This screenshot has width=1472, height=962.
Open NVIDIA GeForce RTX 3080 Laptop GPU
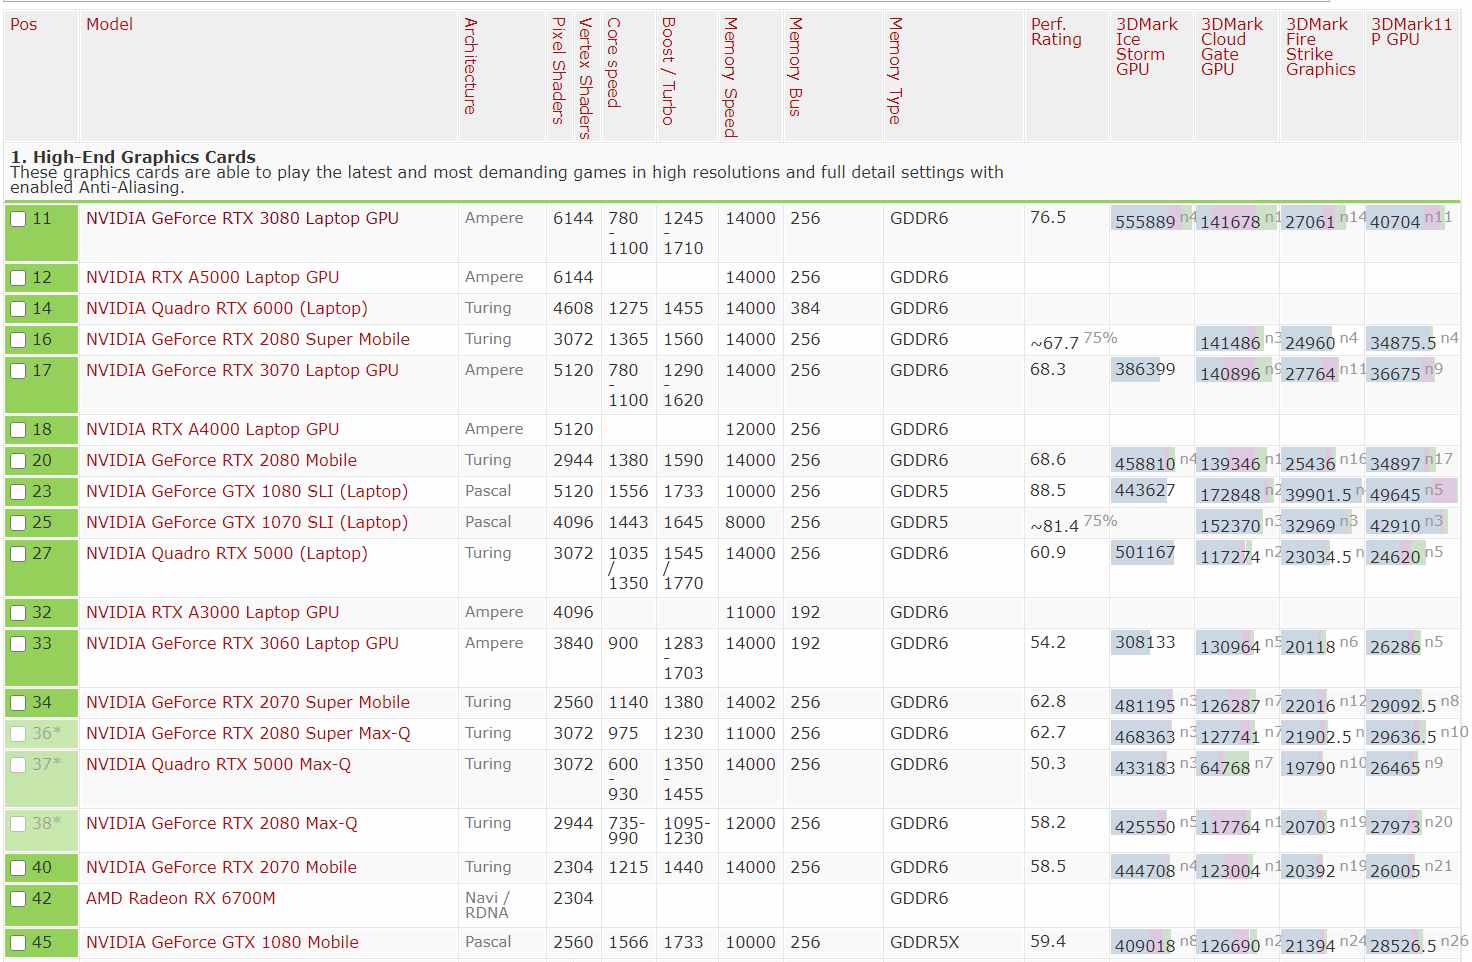tap(242, 218)
